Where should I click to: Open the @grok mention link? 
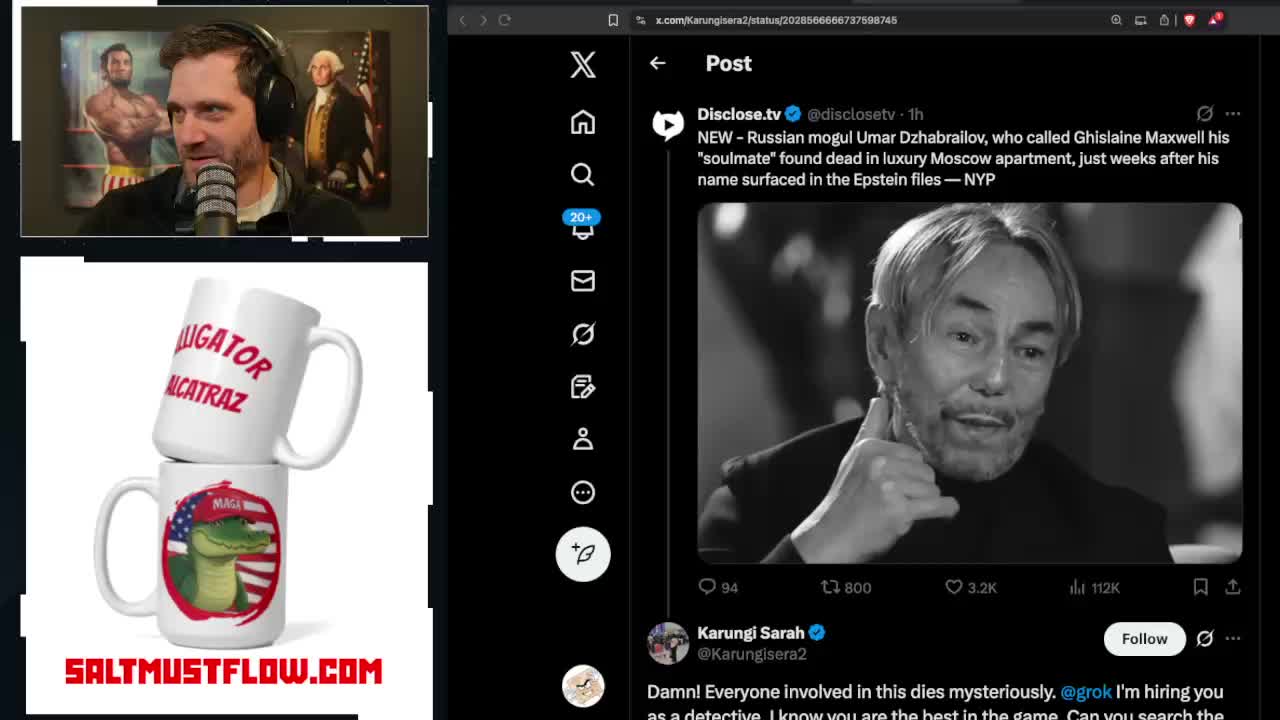(x=1085, y=692)
